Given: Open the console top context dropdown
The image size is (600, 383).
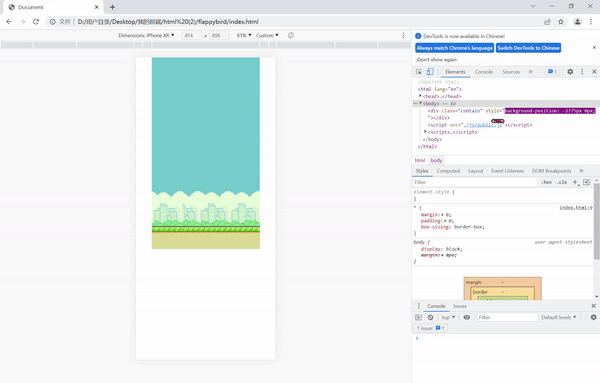Looking at the screenshot, I should click(448, 317).
